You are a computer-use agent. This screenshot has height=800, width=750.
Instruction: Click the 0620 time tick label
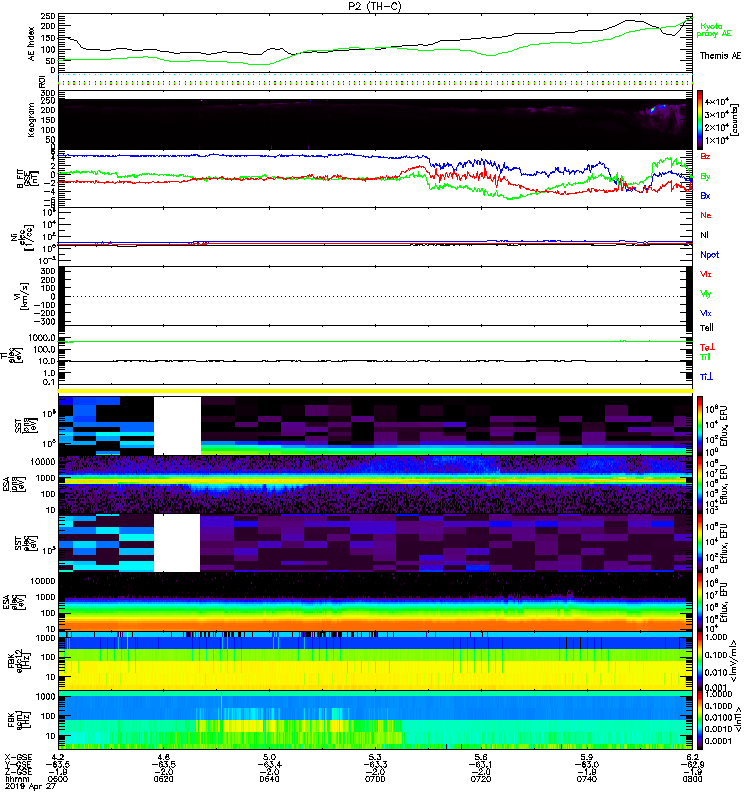[163, 779]
